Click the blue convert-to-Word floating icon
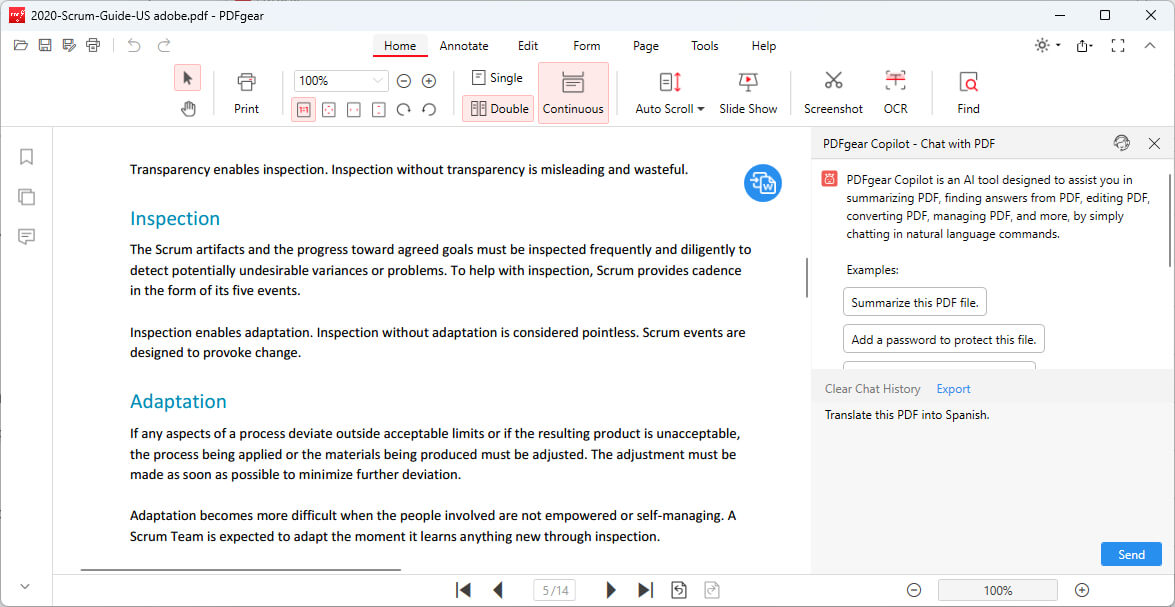This screenshot has height=607, width=1175. coord(763,182)
